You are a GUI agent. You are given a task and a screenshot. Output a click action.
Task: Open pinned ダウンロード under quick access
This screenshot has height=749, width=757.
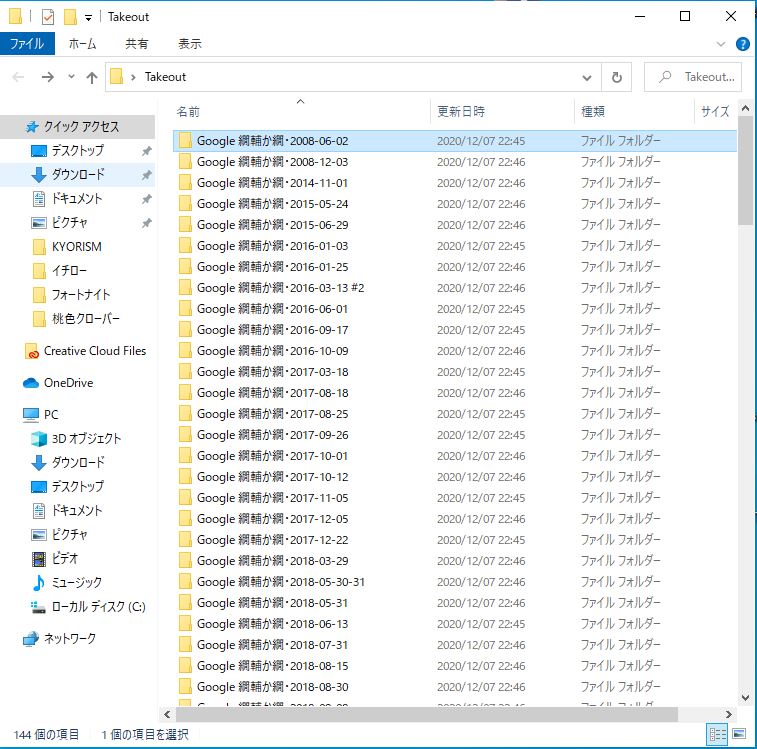click(x=77, y=174)
